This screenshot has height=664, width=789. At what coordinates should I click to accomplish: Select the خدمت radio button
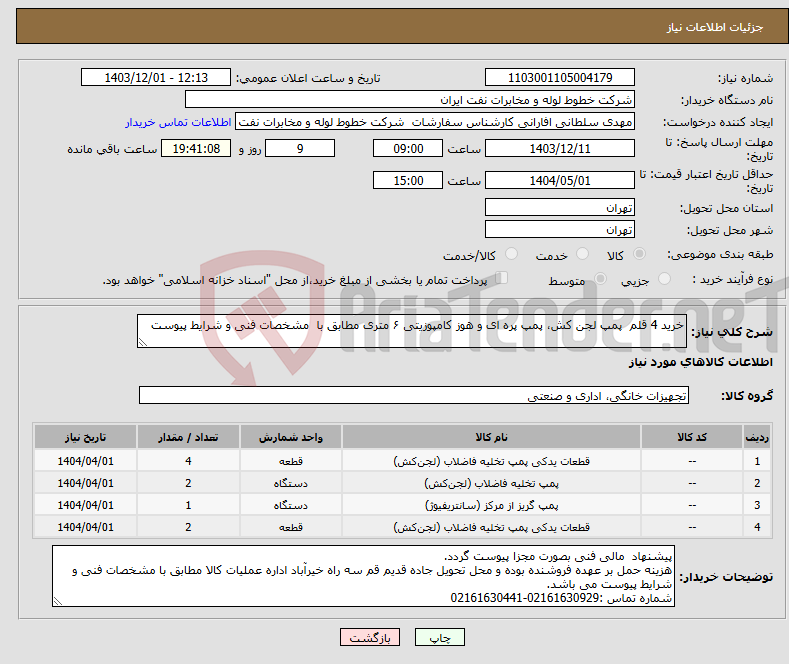point(582,254)
